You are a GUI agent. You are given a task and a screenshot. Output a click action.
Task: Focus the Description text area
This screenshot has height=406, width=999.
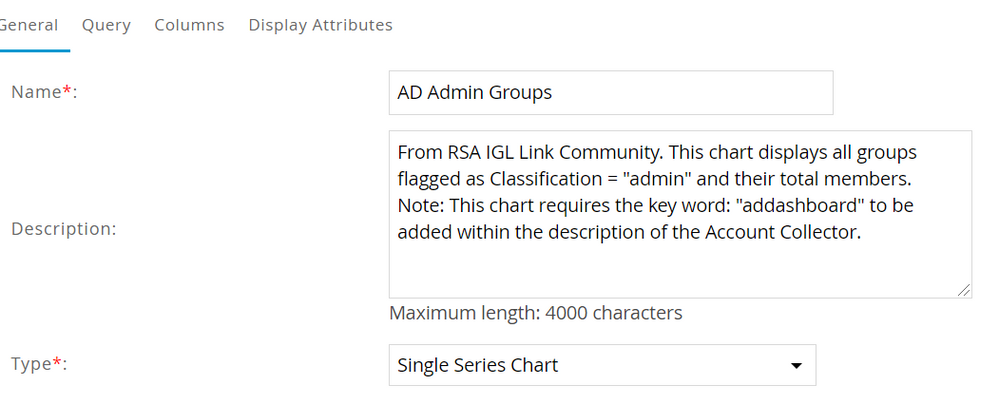pos(679,213)
